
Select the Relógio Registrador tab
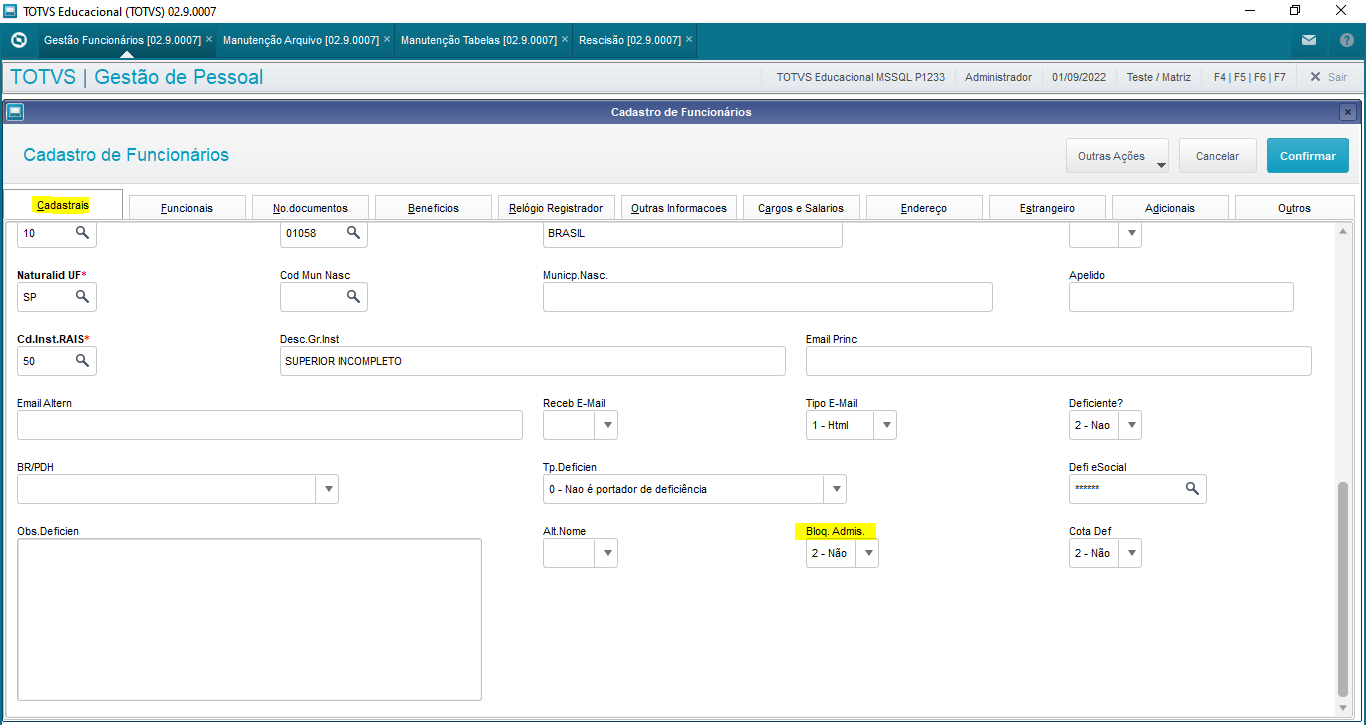click(x=556, y=208)
